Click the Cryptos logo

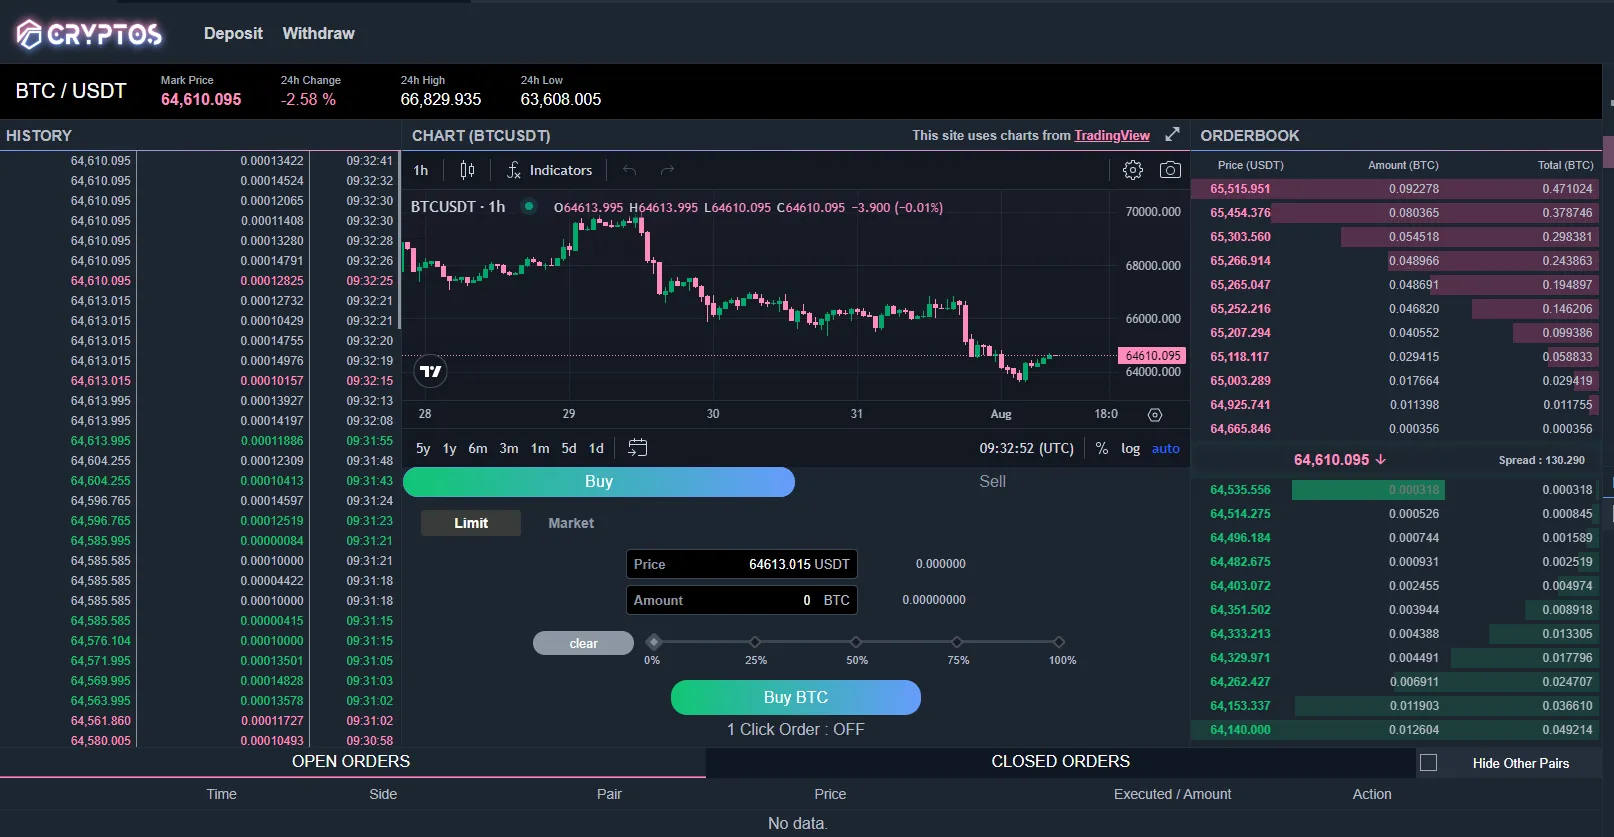coord(89,34)
